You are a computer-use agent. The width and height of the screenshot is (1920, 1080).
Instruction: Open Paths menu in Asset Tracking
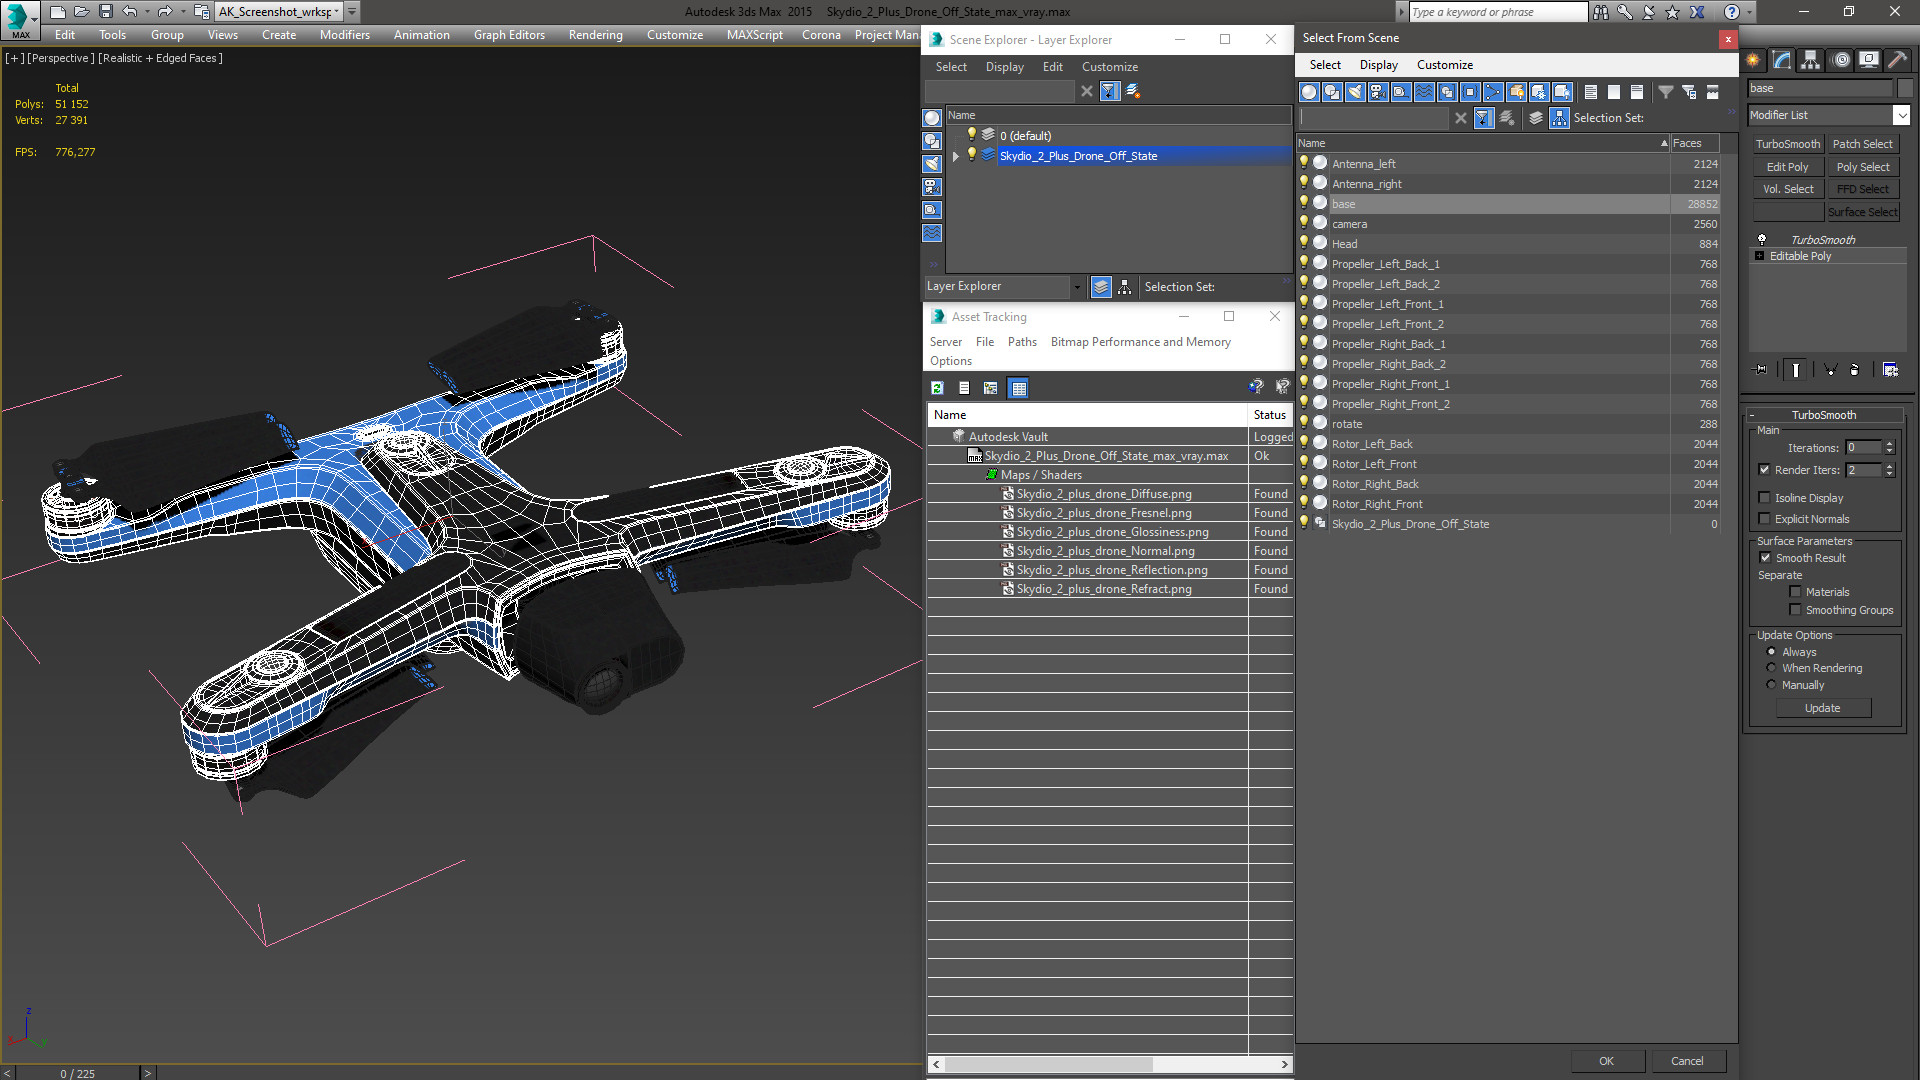(x=1022, y=342)
